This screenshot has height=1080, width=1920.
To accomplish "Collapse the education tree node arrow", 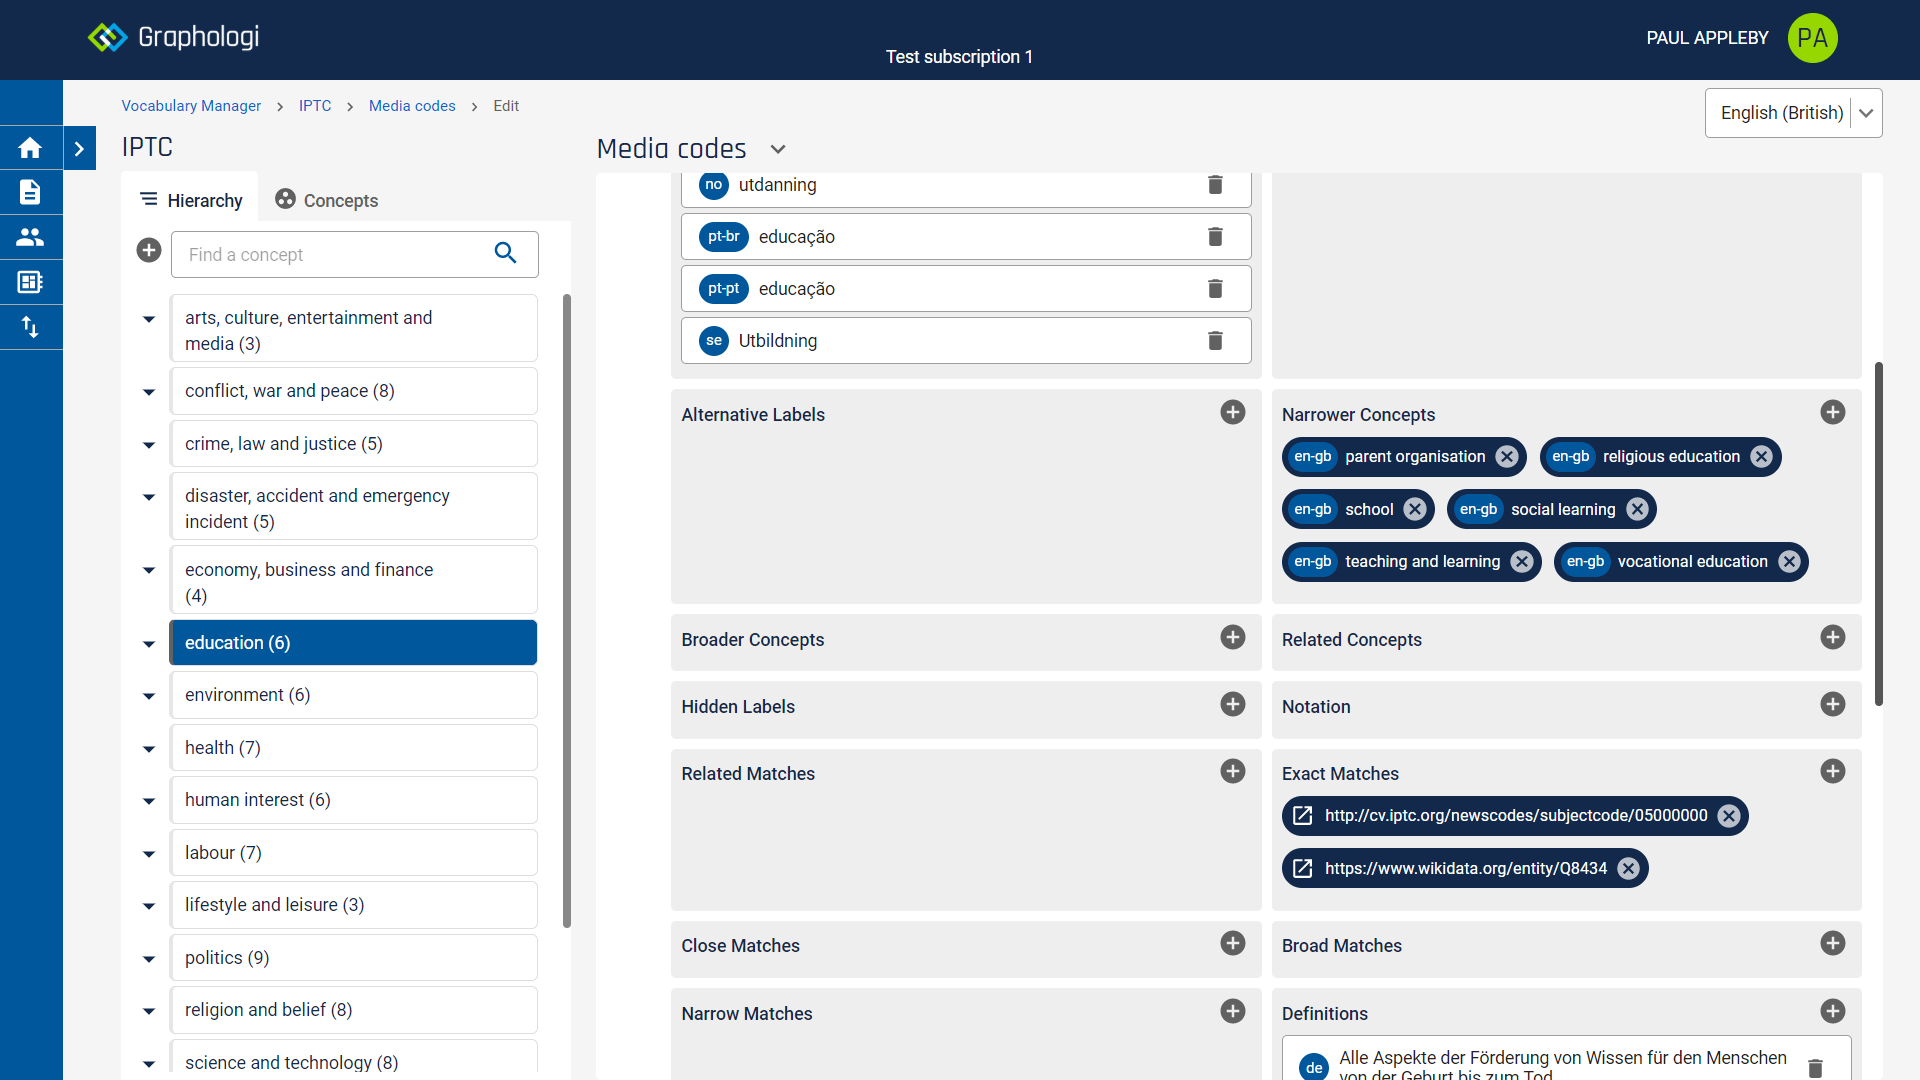I will (149, 643).
